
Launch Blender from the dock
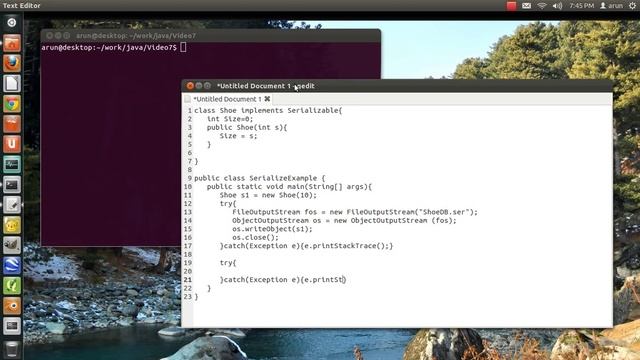click(12, 306)
